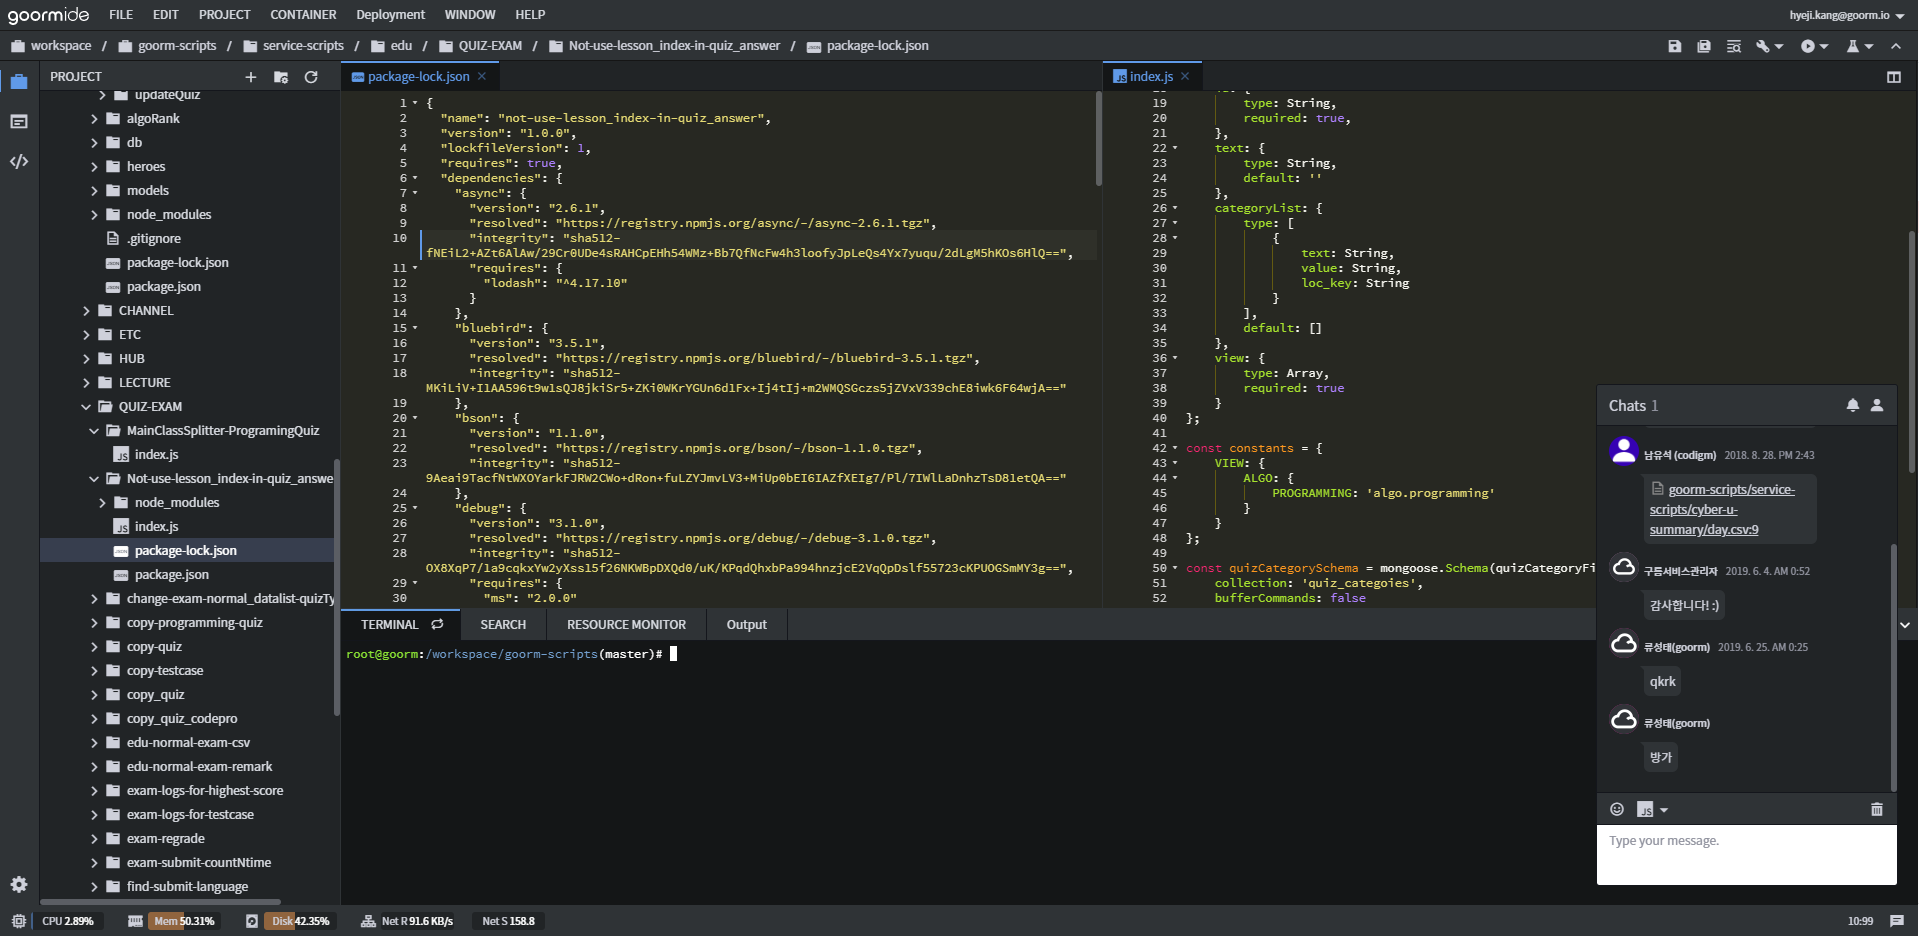Expand the CHANNEL folder
Screen dimensions: 1919x936
coord(87,310)
